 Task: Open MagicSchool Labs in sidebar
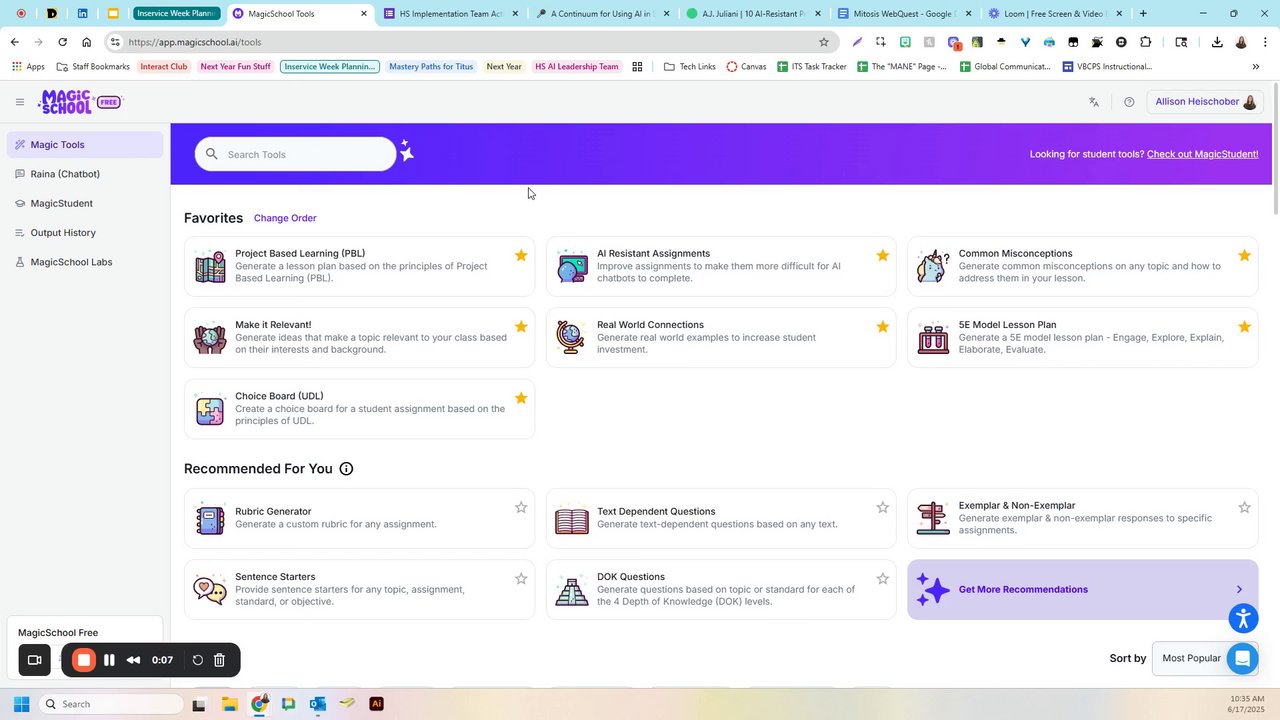pyautogui.click(x=84, y=262)
